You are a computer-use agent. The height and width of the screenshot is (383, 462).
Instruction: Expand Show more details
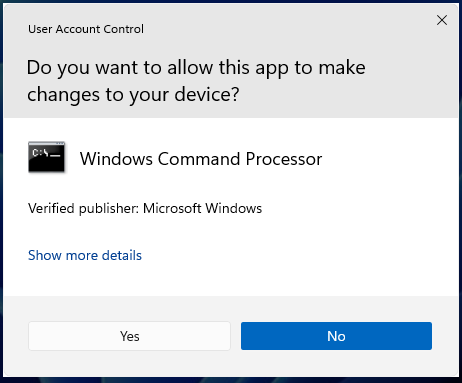click(85, 255)
